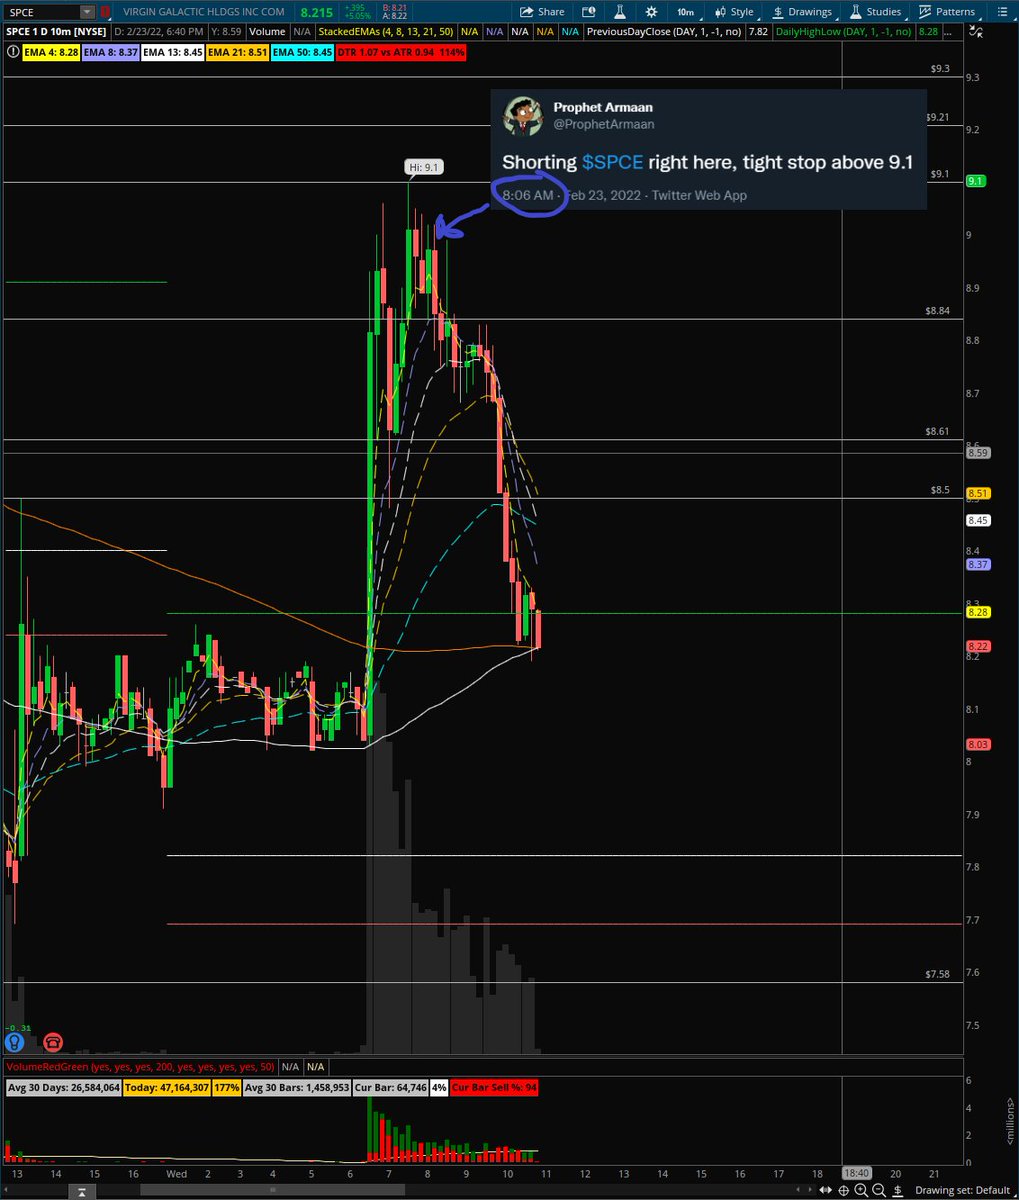The width and height of the screenshot is (1019, 1200).
Task: Change the 10m timeframe selector
Action: pos(684,12)
